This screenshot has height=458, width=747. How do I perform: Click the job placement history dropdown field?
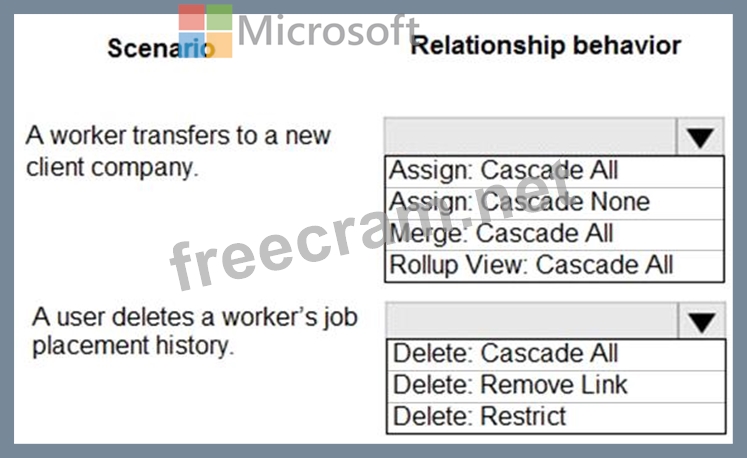pos(531,321)
